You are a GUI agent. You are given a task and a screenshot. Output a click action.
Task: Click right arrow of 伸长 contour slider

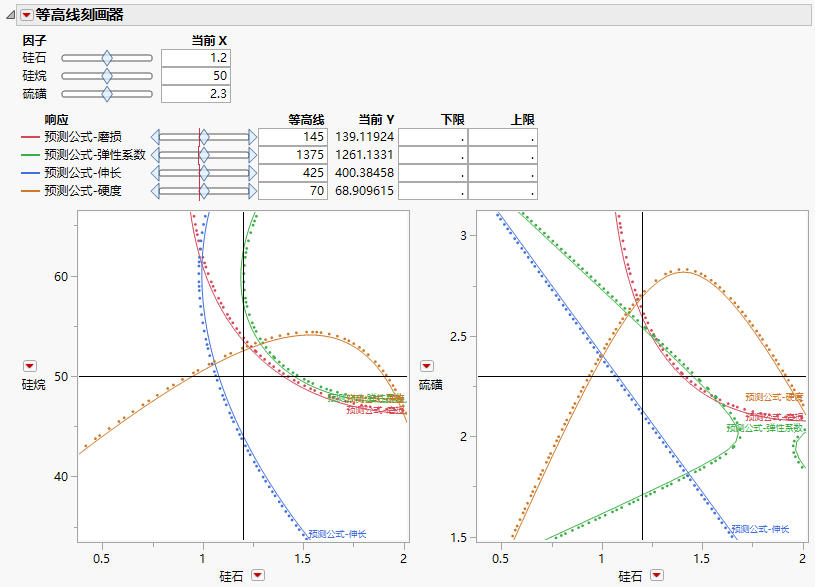coord(253,173)
